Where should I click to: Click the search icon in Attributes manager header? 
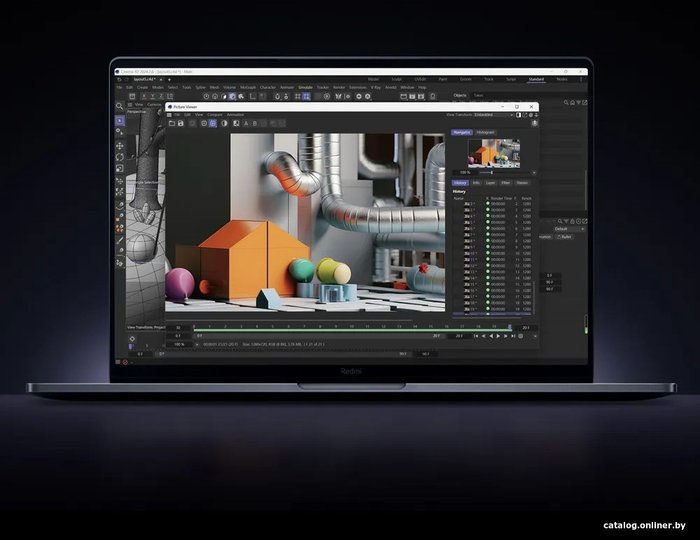[x=560, y=221]
